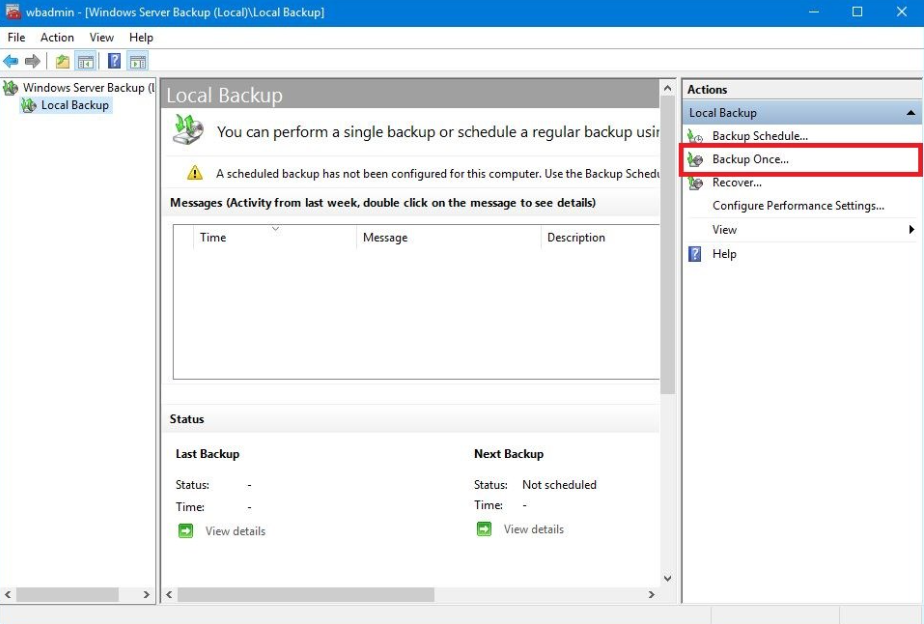
Task: Open the File menu
Action: tap(16, 37)
